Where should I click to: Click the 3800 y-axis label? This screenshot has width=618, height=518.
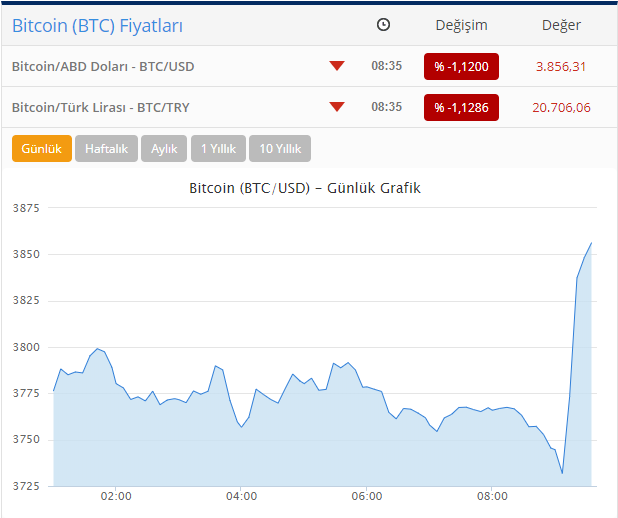point(26,347)
